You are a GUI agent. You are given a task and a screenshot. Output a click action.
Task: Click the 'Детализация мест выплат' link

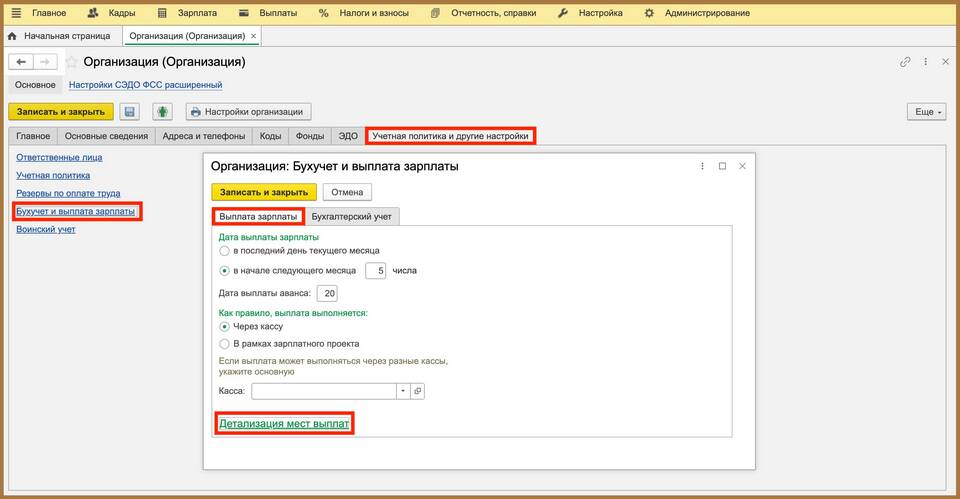pyautogui.click(x=284, y=424)
